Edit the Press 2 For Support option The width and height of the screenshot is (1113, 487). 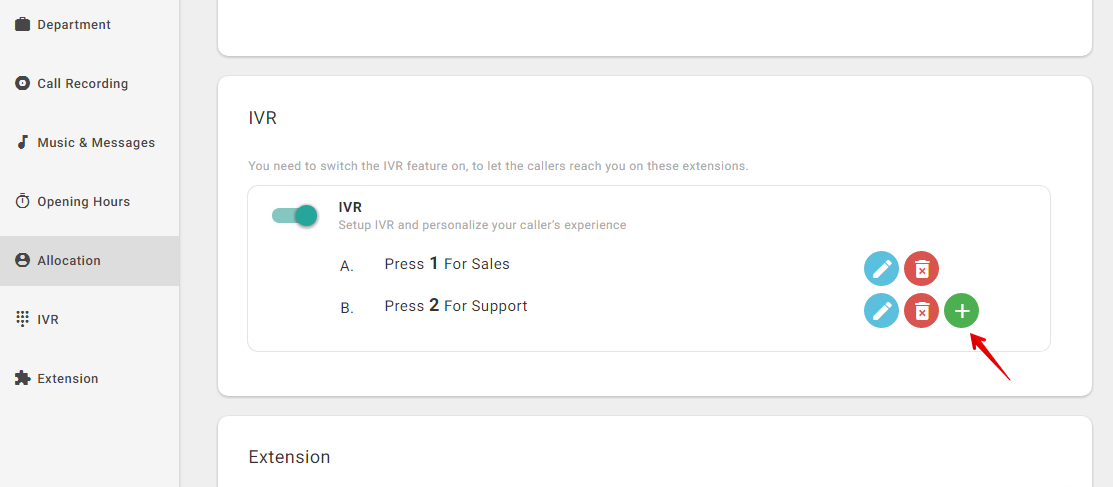pos(882,310)
